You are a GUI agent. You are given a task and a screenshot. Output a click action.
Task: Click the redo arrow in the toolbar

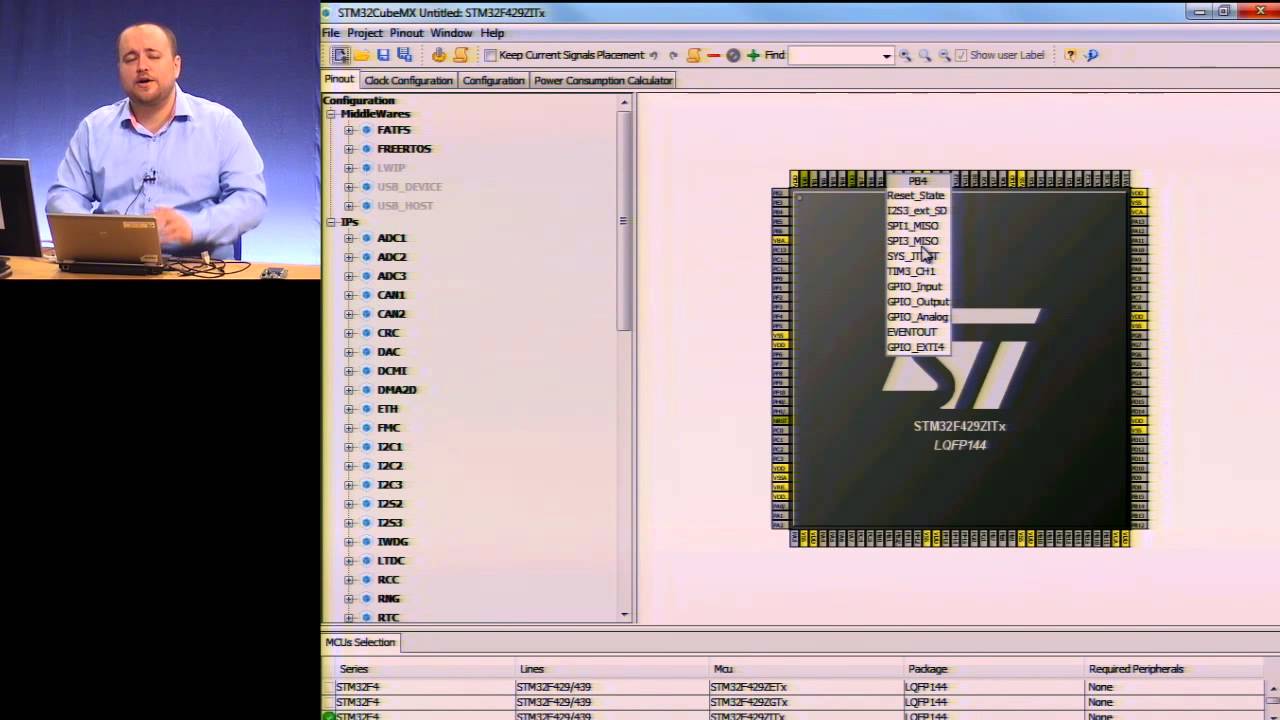tap(673, 55)
